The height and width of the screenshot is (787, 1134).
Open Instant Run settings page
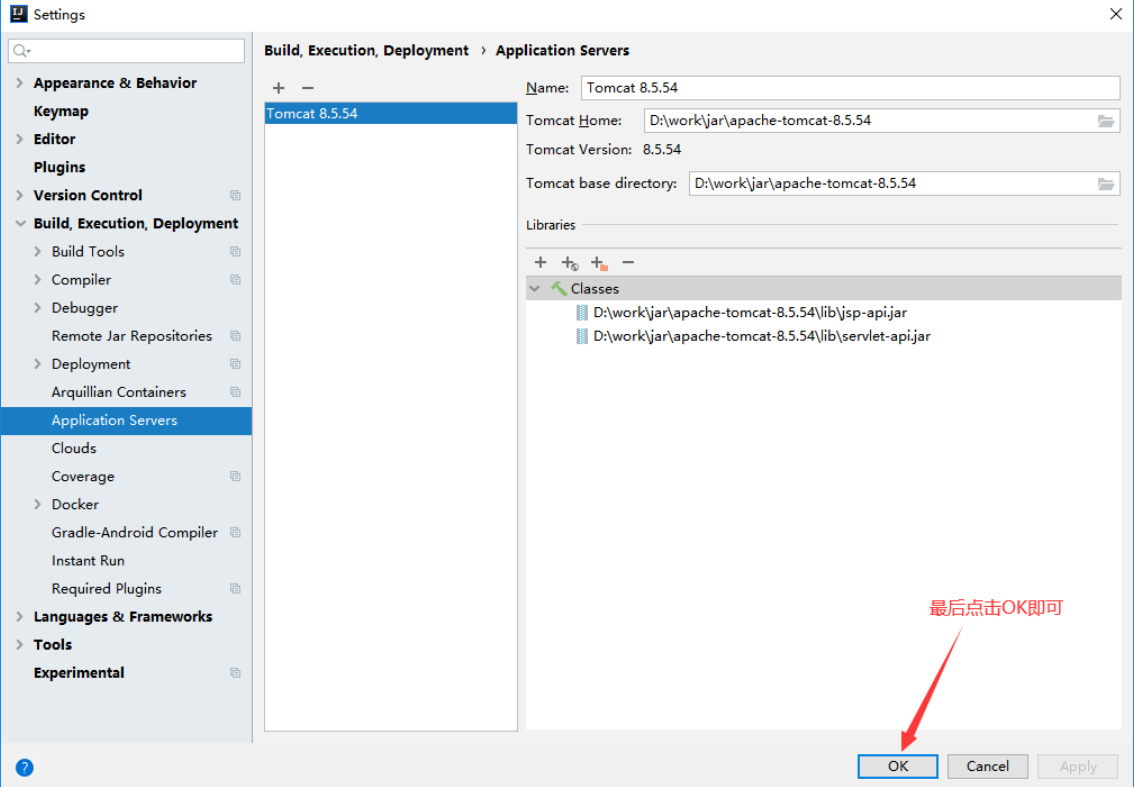[x=88, y=561]
